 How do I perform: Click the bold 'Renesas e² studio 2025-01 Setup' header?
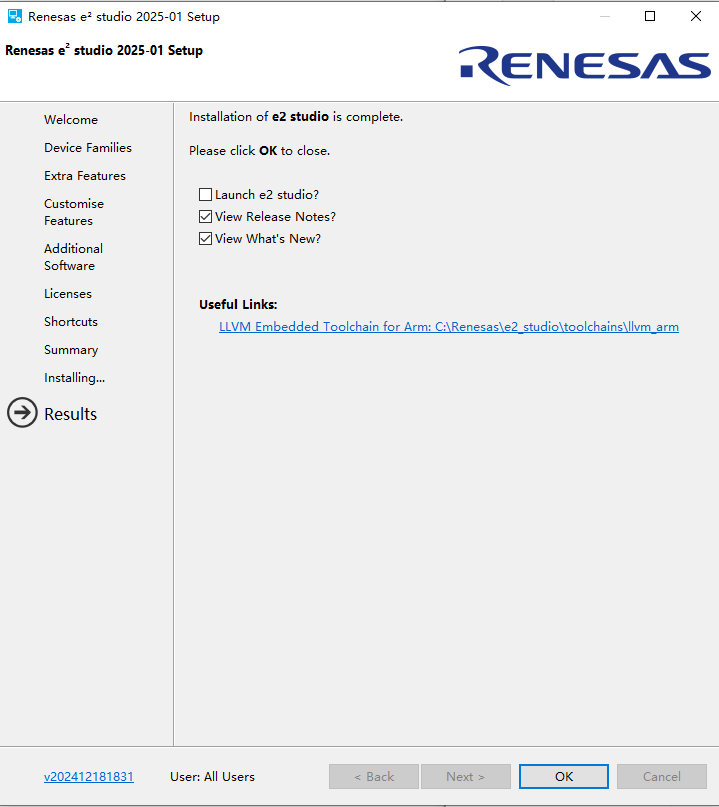104,50
